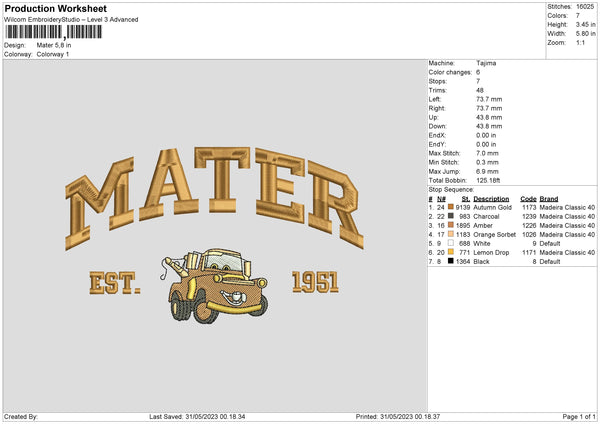Click the Production Worksheet title
600x424 pixels.
(x=55, y=8)
